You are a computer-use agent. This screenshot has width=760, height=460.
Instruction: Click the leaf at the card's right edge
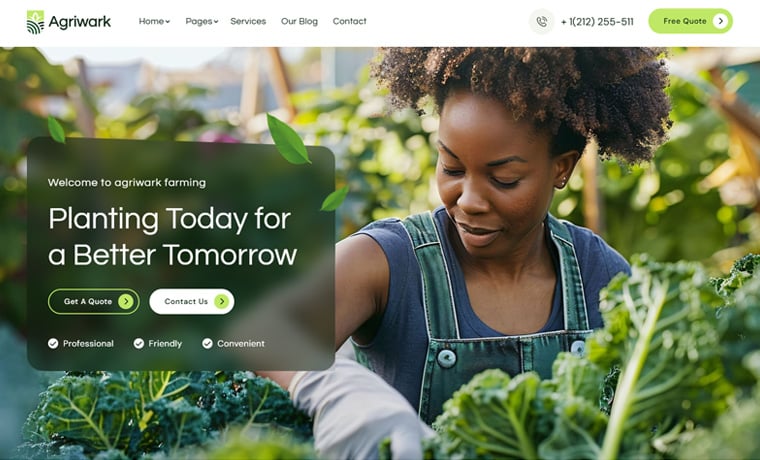[x=334, y=199]
